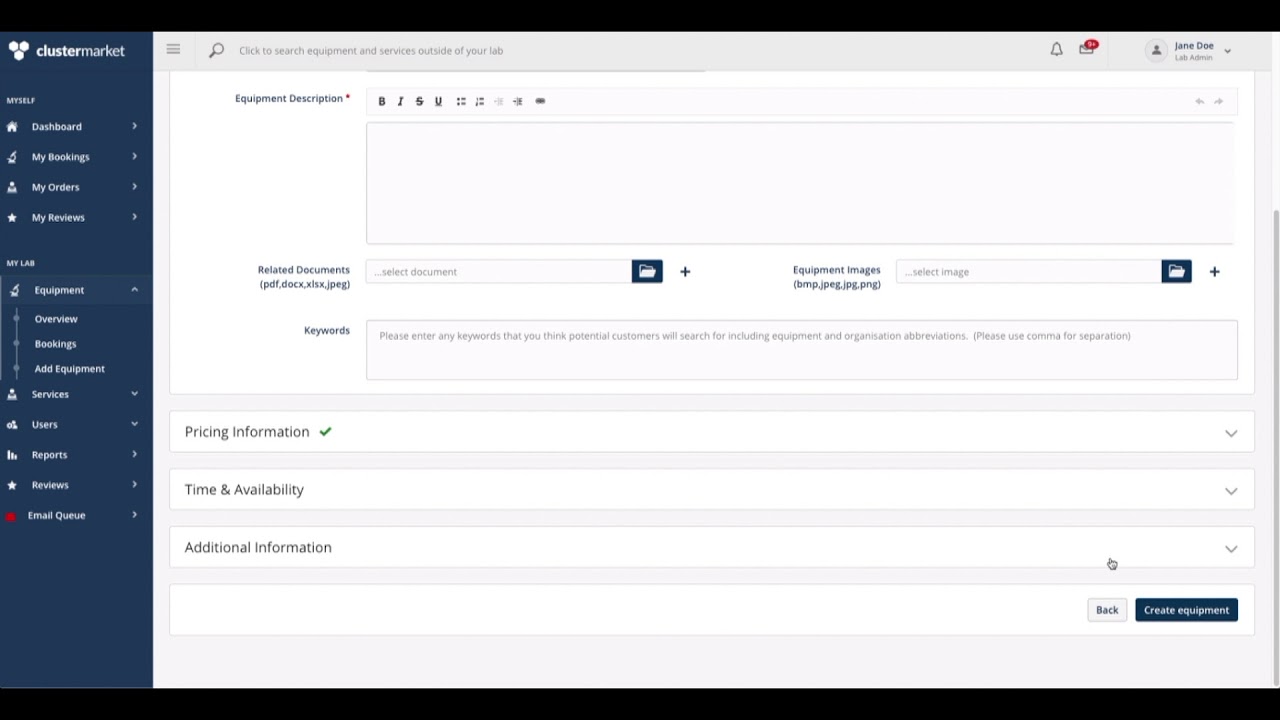Click the Clustermarket logo
Viewport: 1280px width, 720px height.
[67, 50]
